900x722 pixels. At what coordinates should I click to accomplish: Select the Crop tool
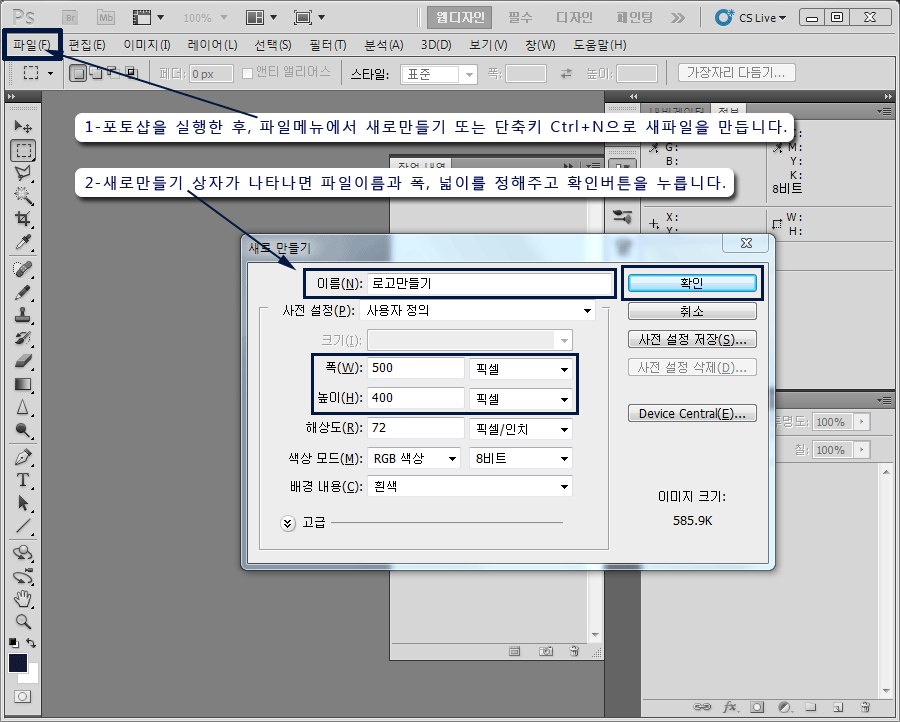coord(23,219)
